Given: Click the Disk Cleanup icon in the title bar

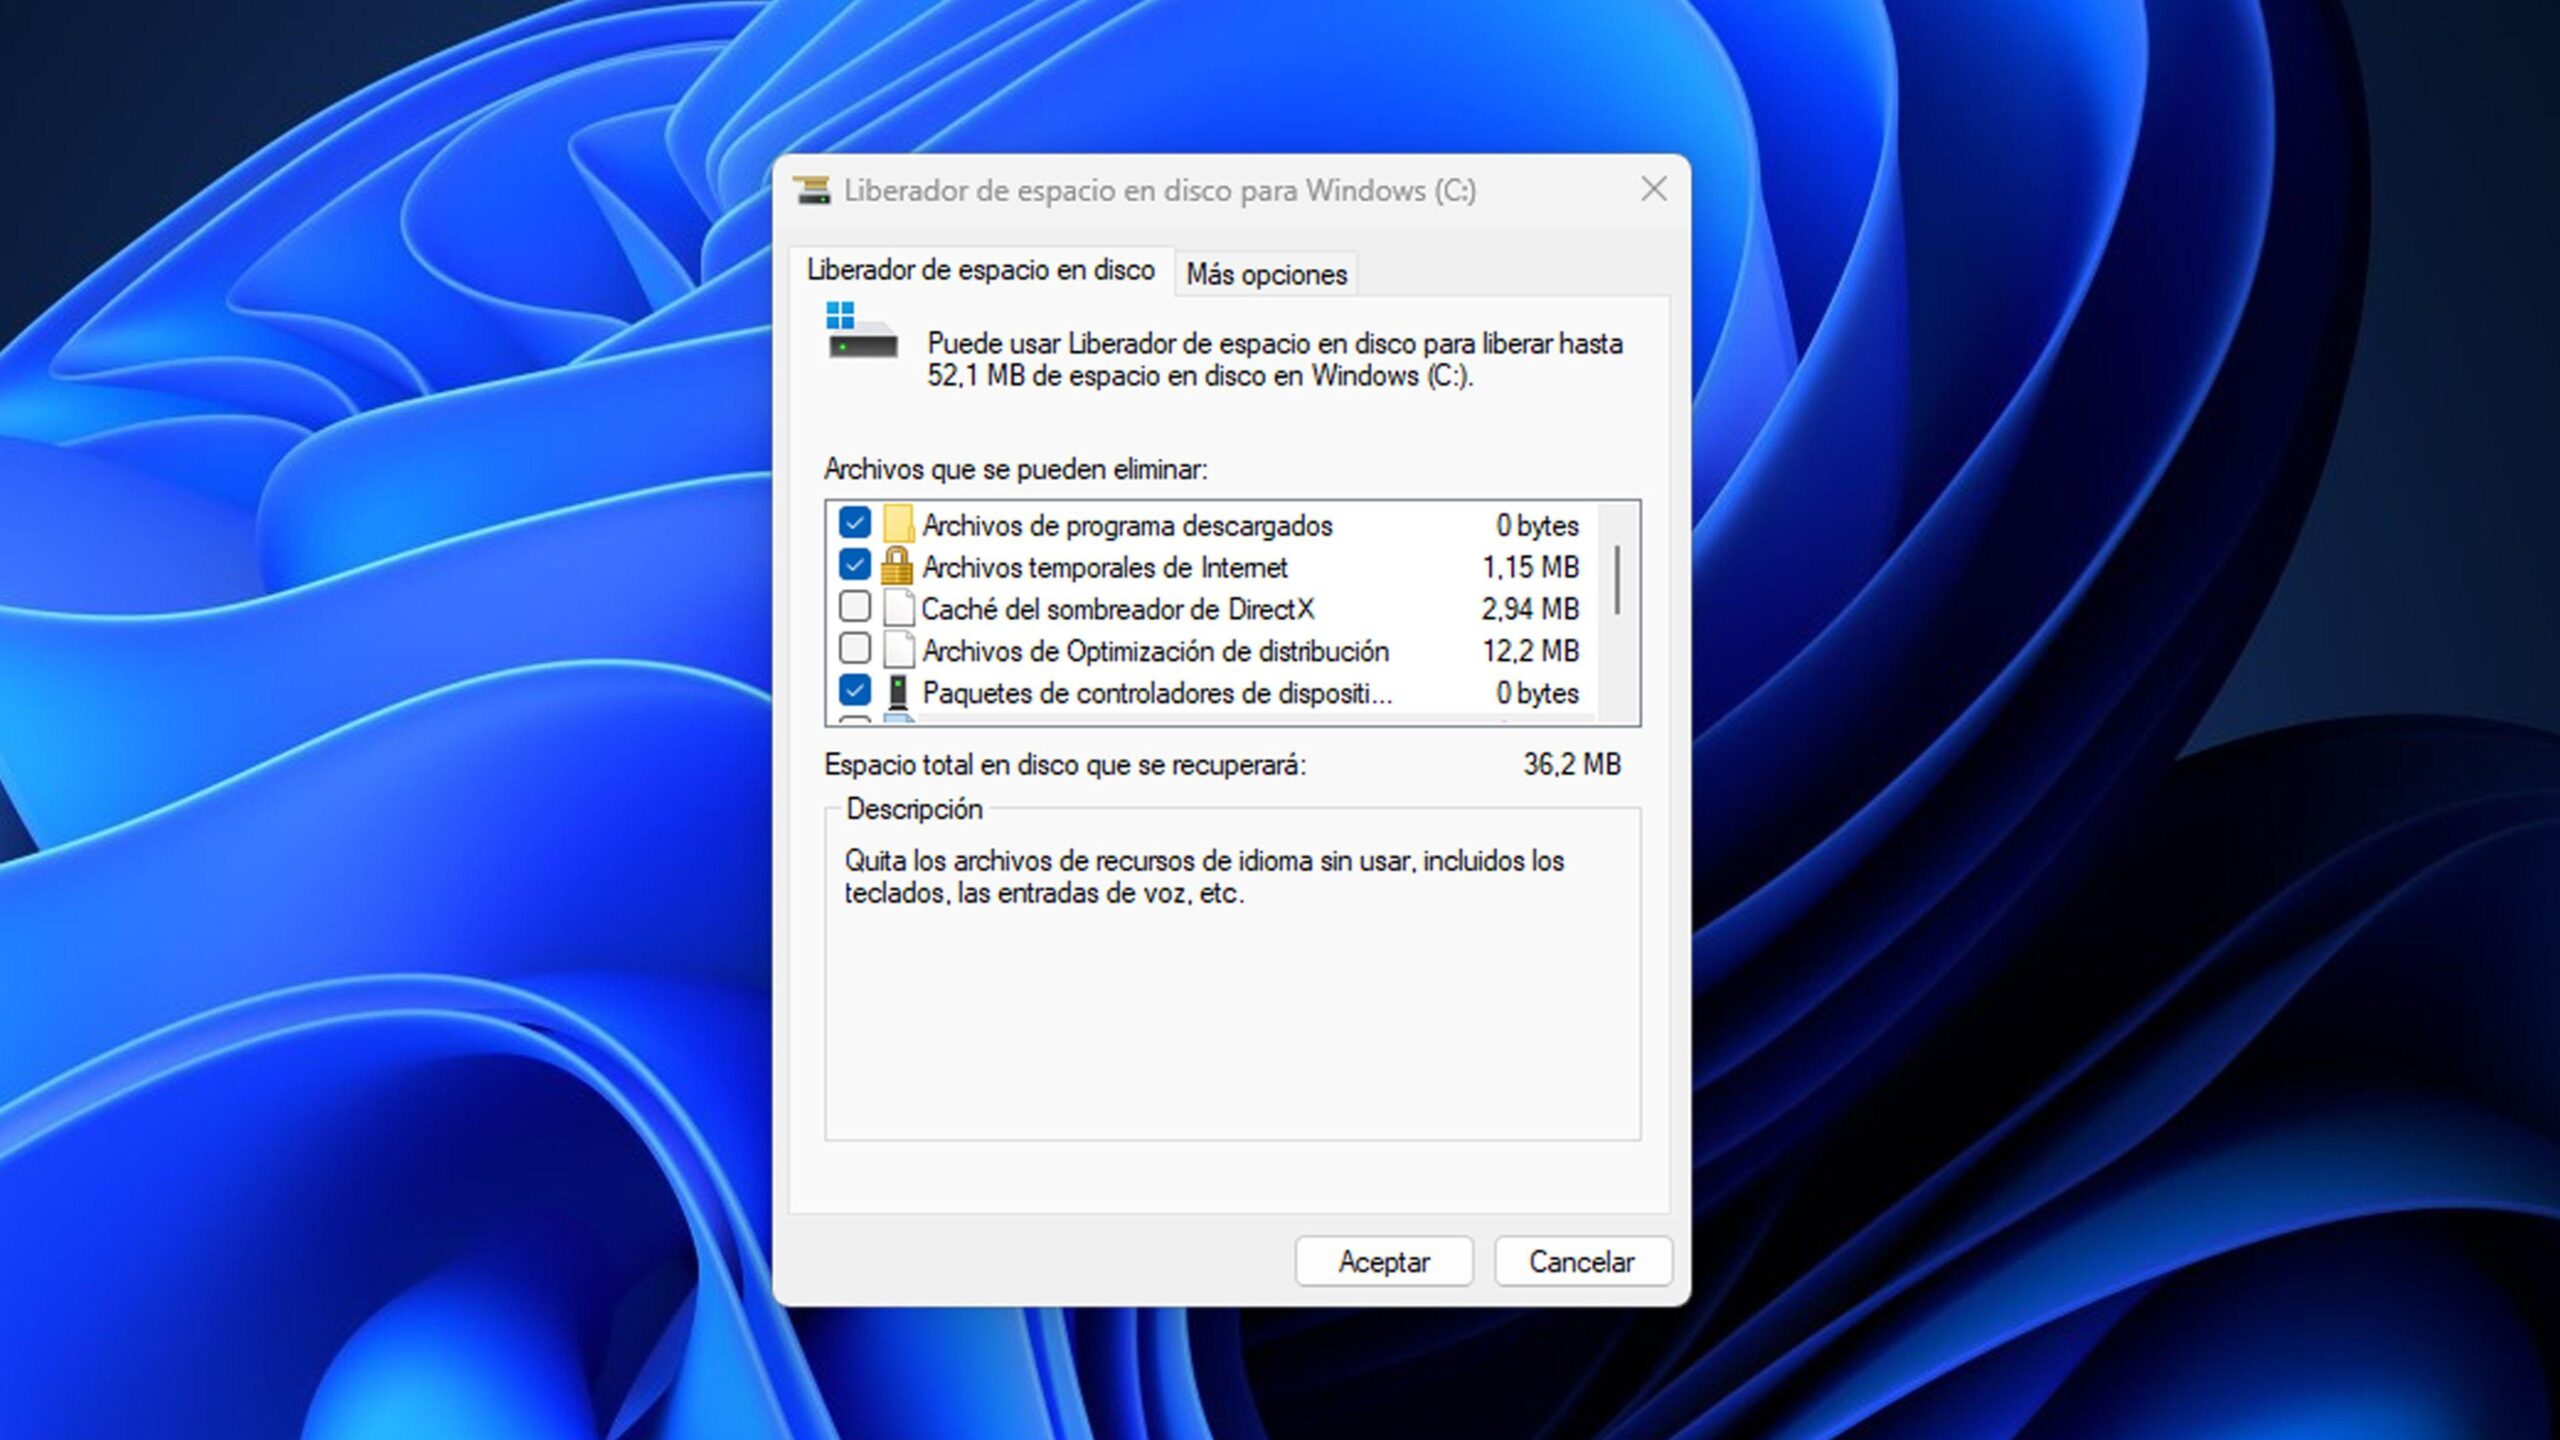Looking at the screenshot, I should point(812,190).
